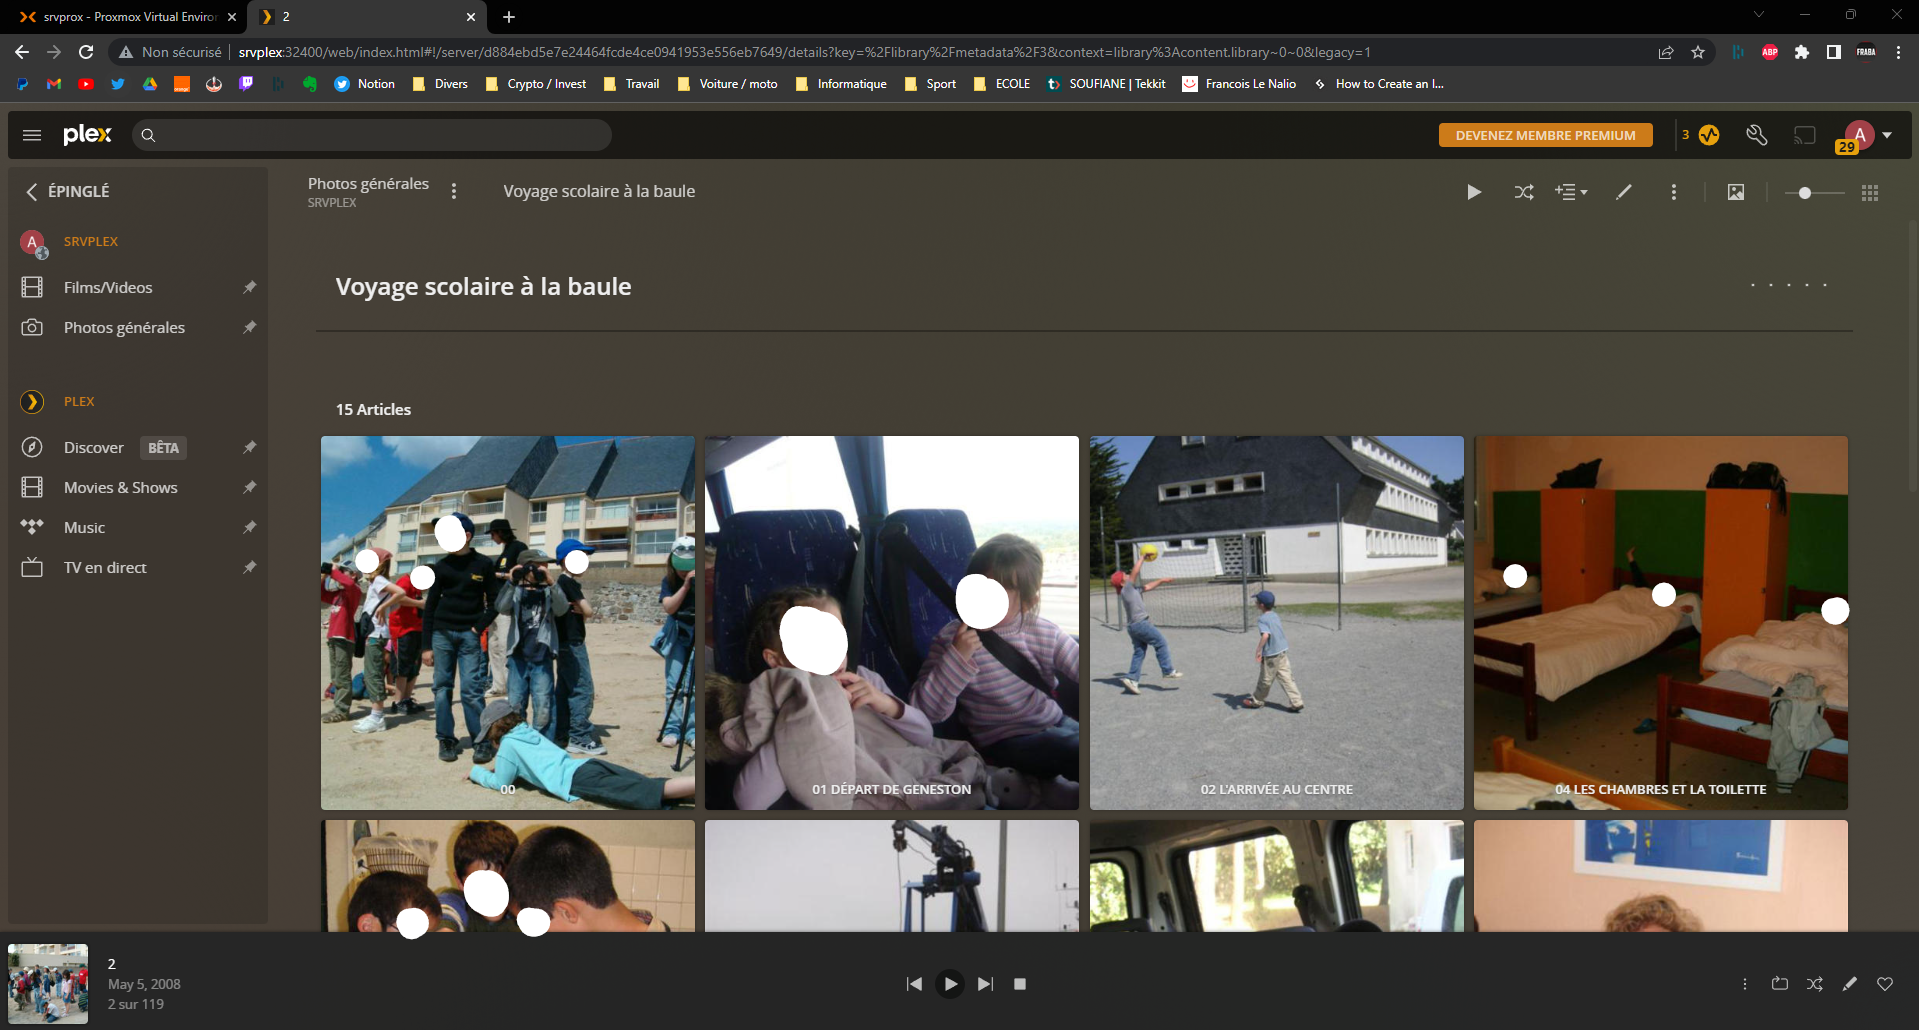Play the album from toolbar
The image size is (1919, 1030).
1474,192
